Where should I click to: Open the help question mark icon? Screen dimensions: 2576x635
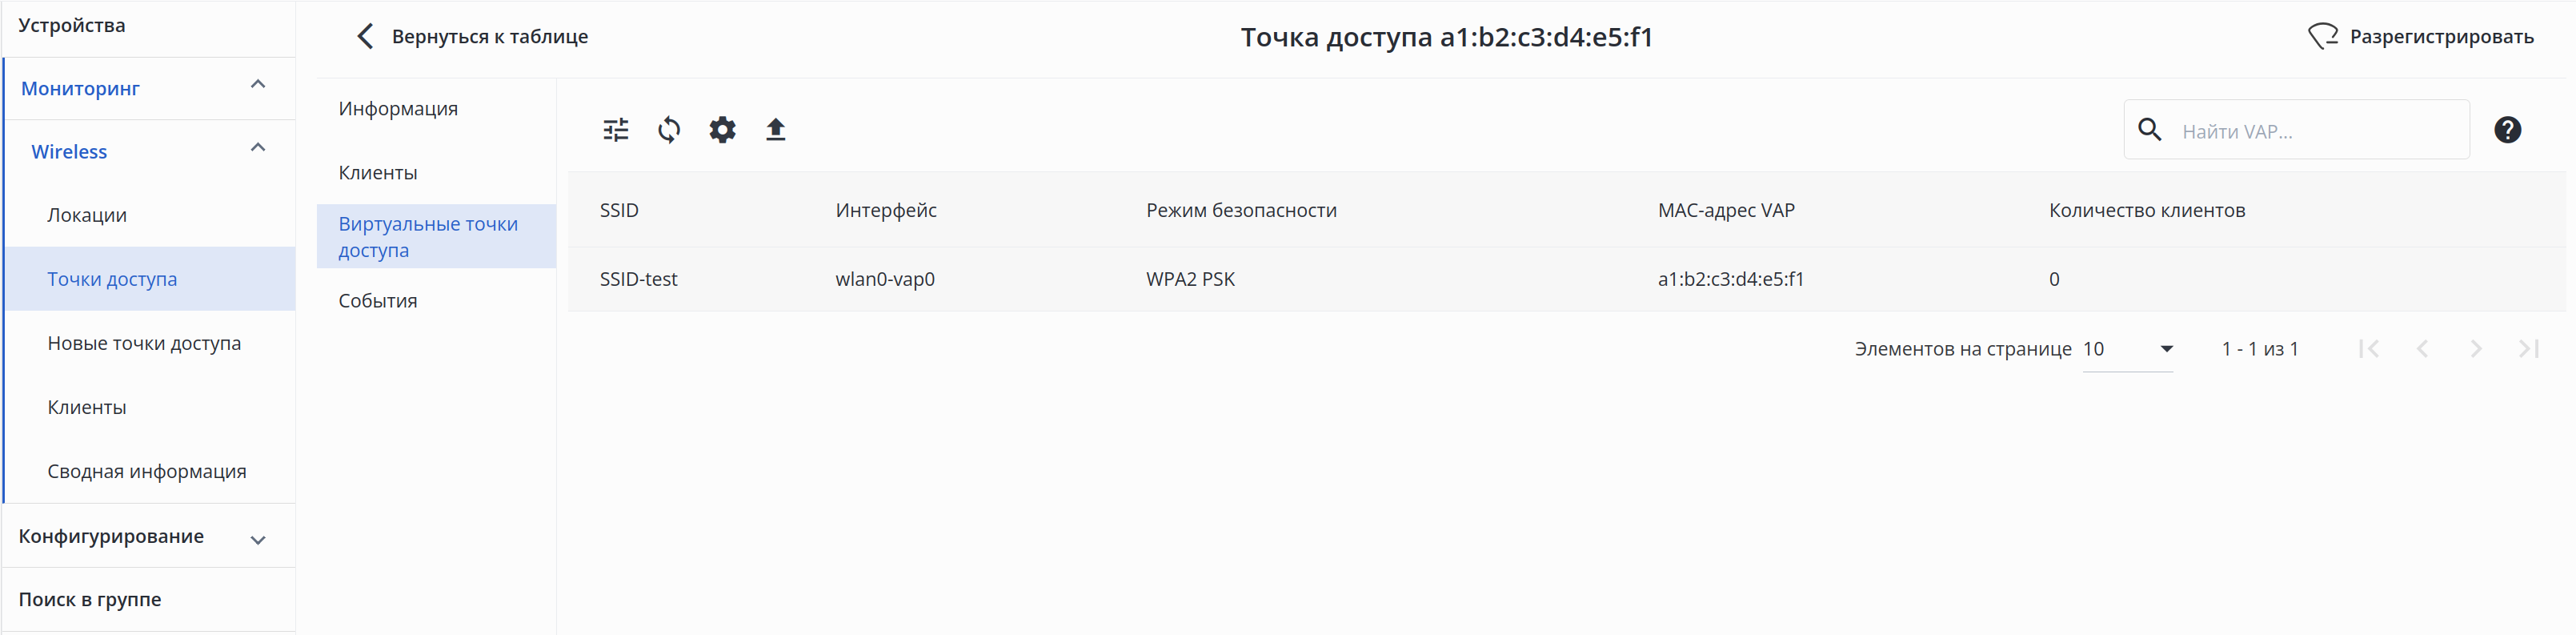point(2507,130)
